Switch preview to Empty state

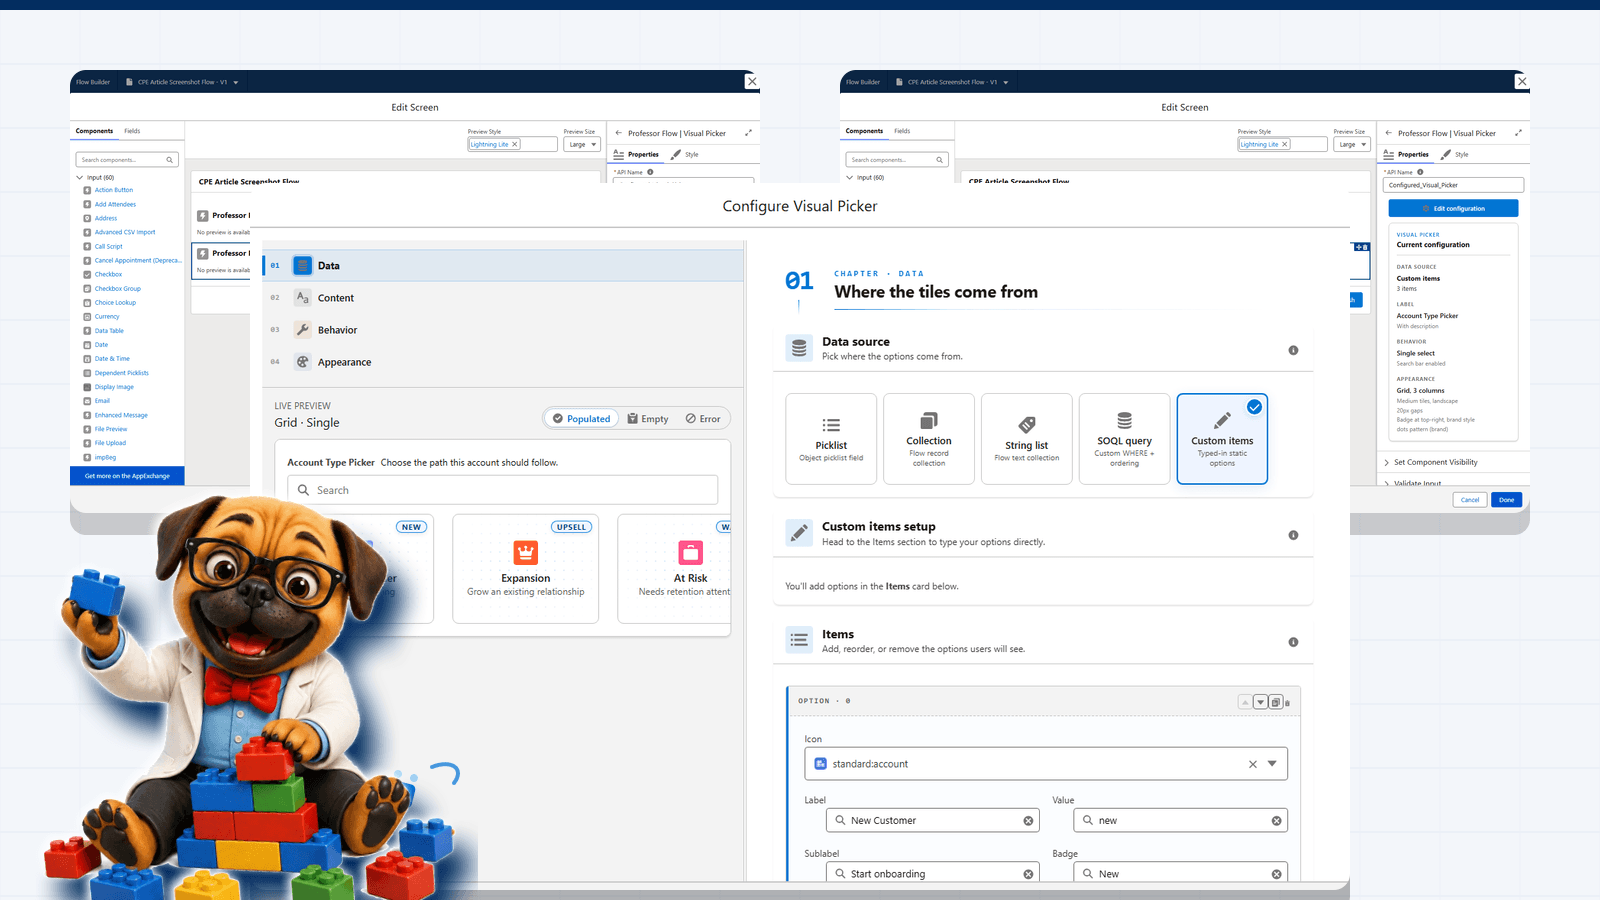tap(648, 418)
